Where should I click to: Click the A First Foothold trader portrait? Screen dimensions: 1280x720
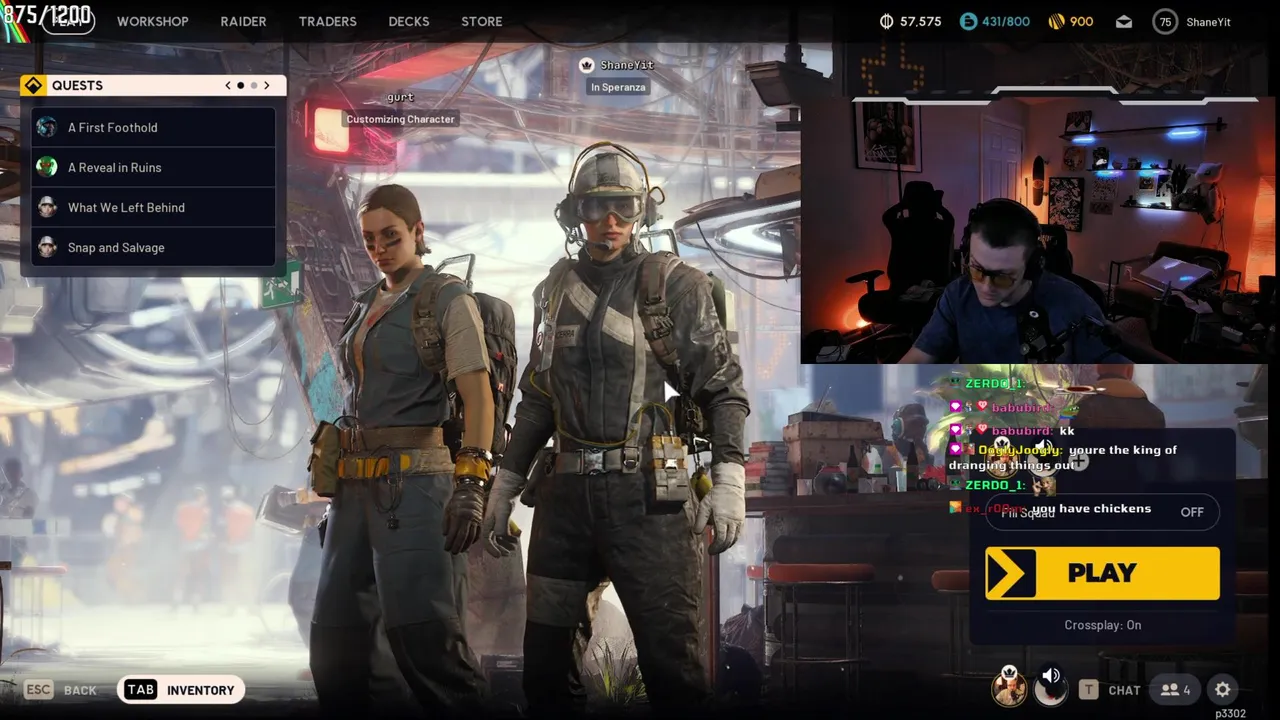click(47, 127)
